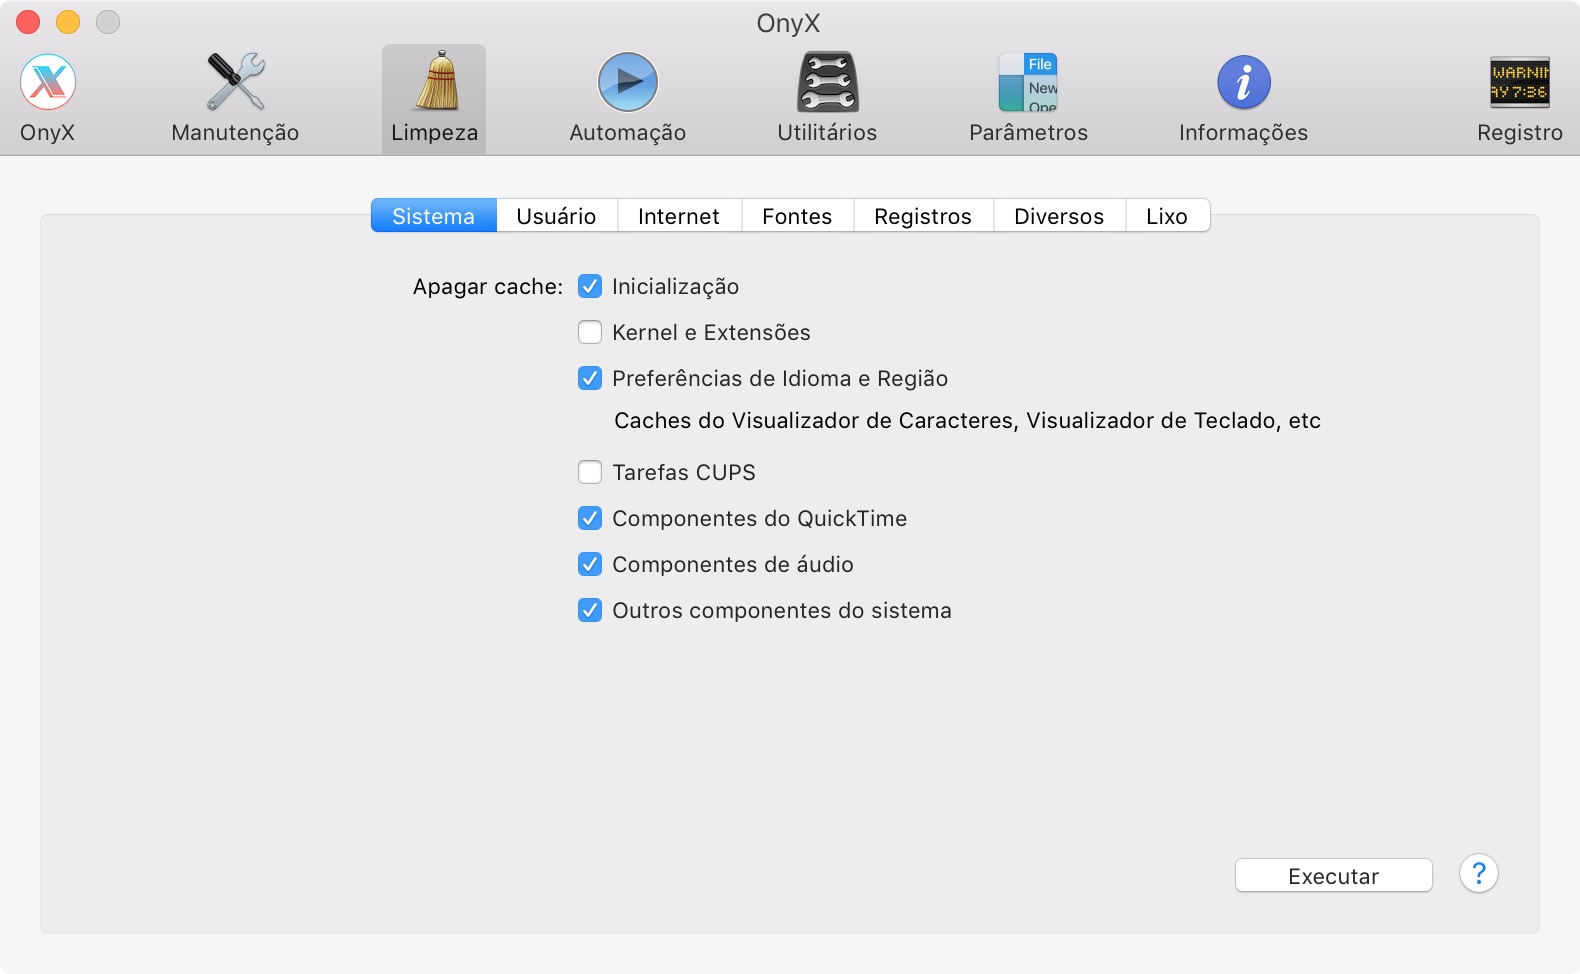
Task: Switch to the Diversos tab
Action: pos(1059,216)
